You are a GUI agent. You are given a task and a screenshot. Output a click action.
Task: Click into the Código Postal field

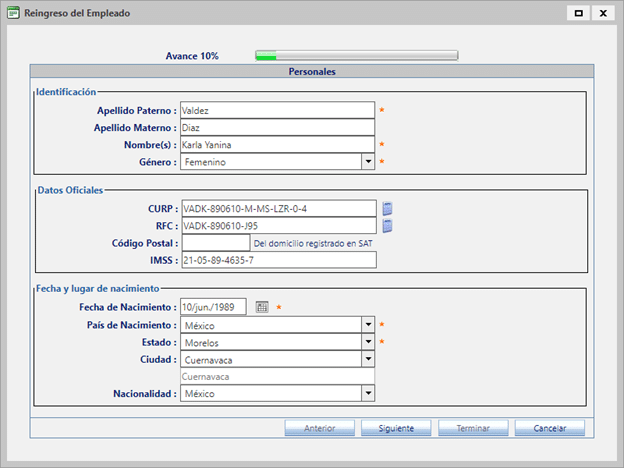215,243
